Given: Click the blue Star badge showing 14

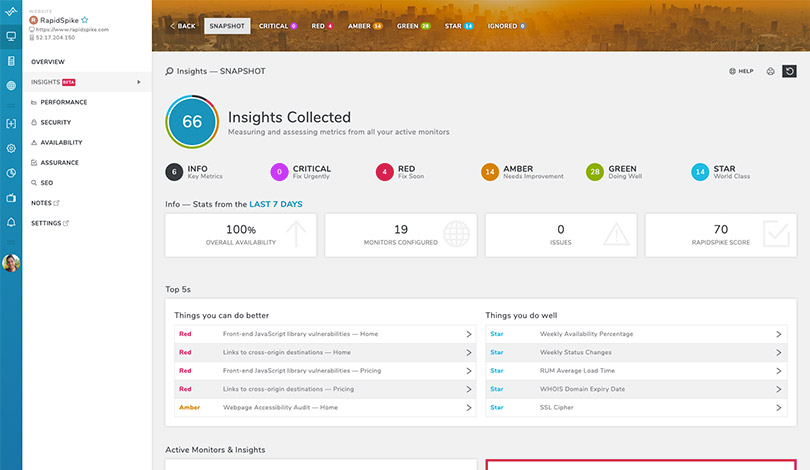Looking at the screenshot, I should coord(700,172).
